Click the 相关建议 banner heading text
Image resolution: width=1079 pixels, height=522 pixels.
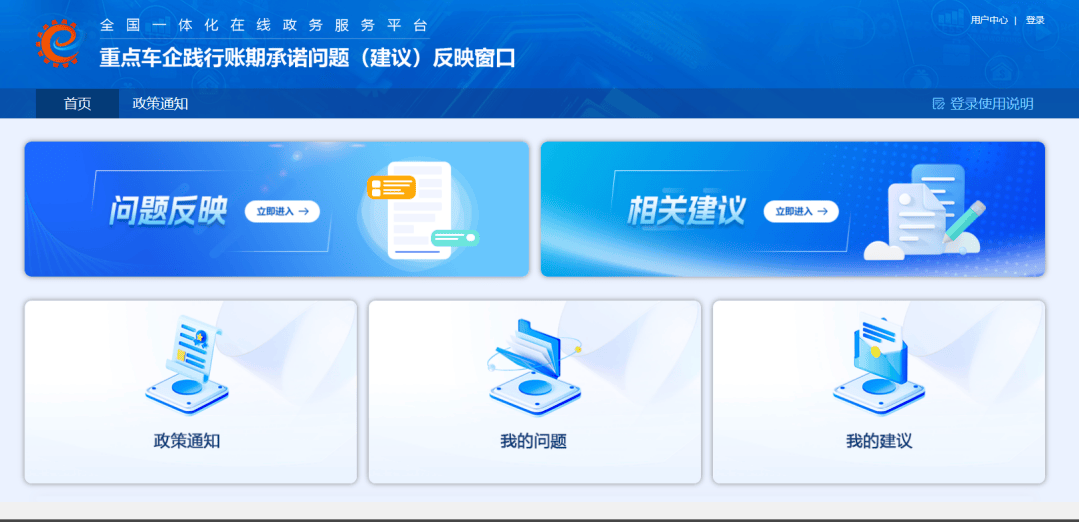click(686, 211)
